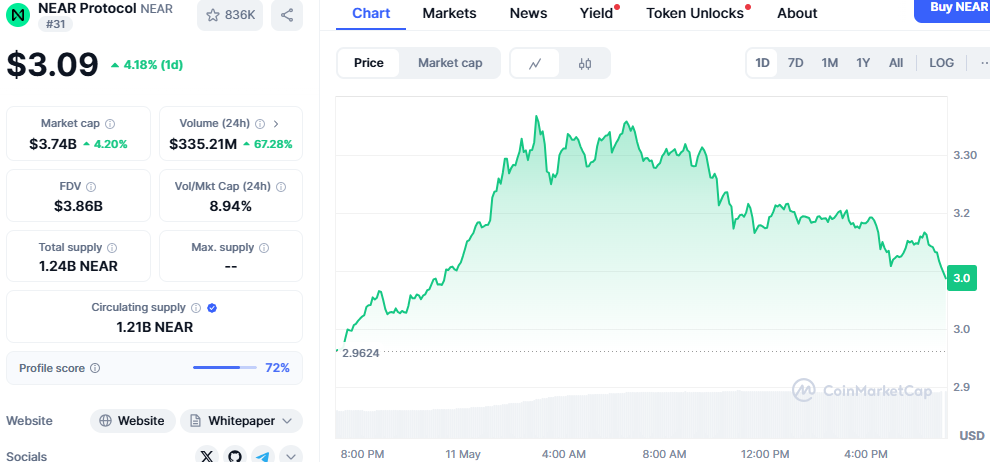
Task: Open the X (Twitter) social link
Action: (x=207, y=456)
